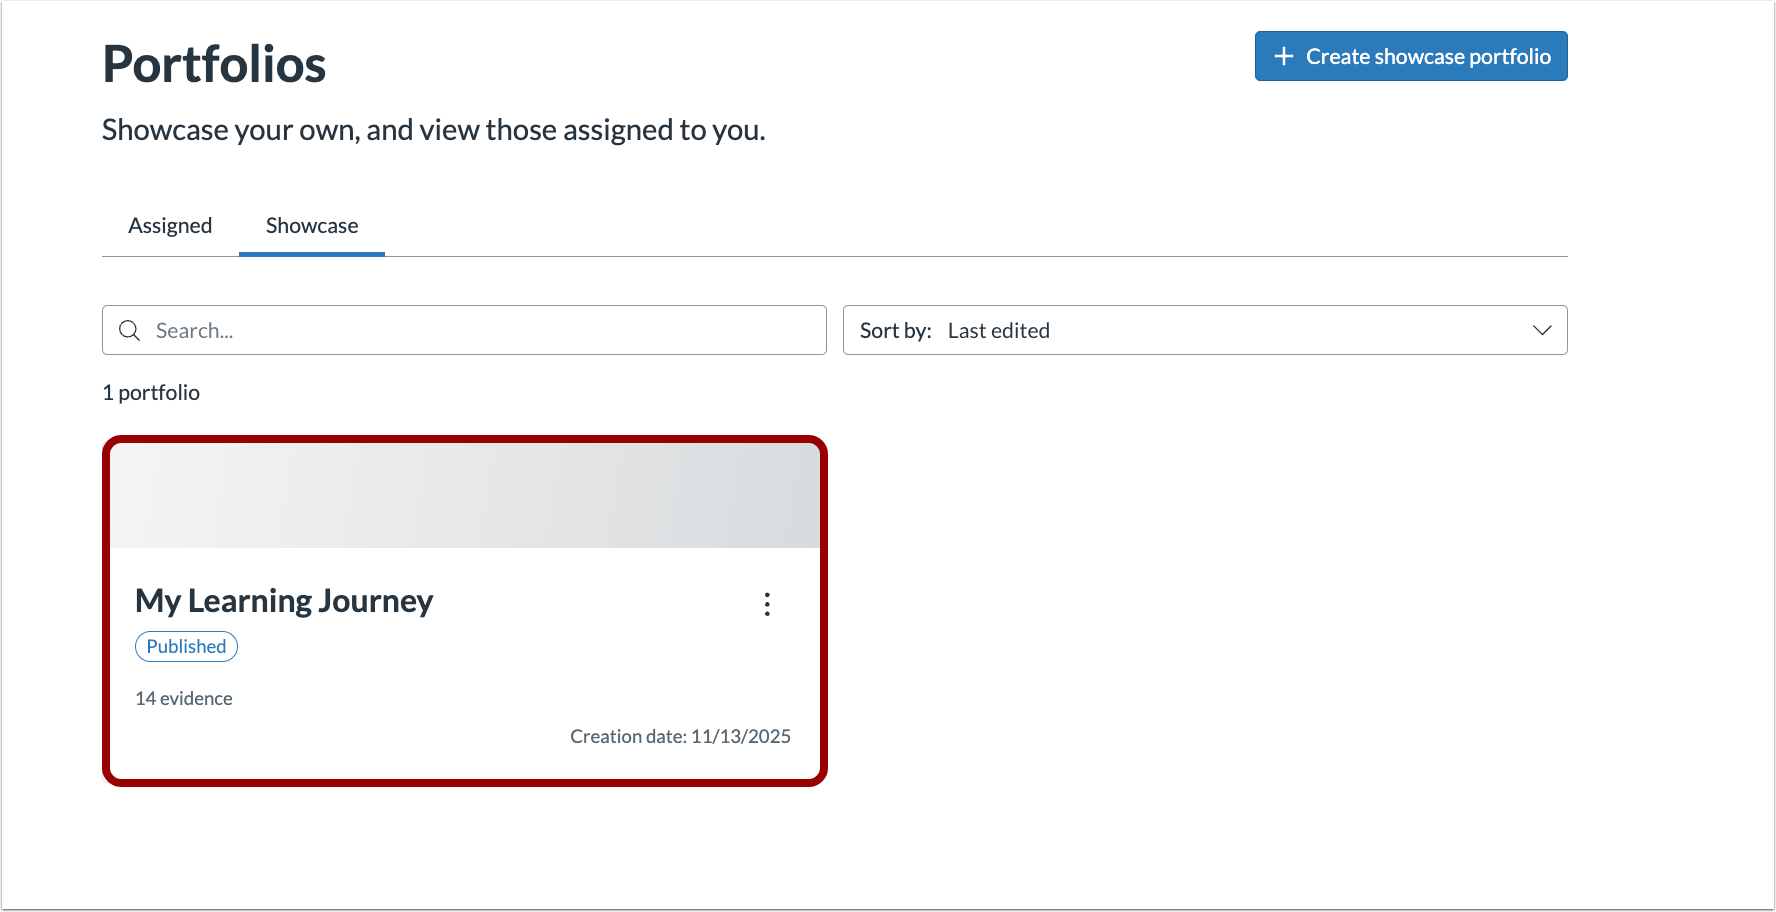Toggle the Showcase view on
Image resolution: width=1776 pixels, height=912 pixels.
311,225
